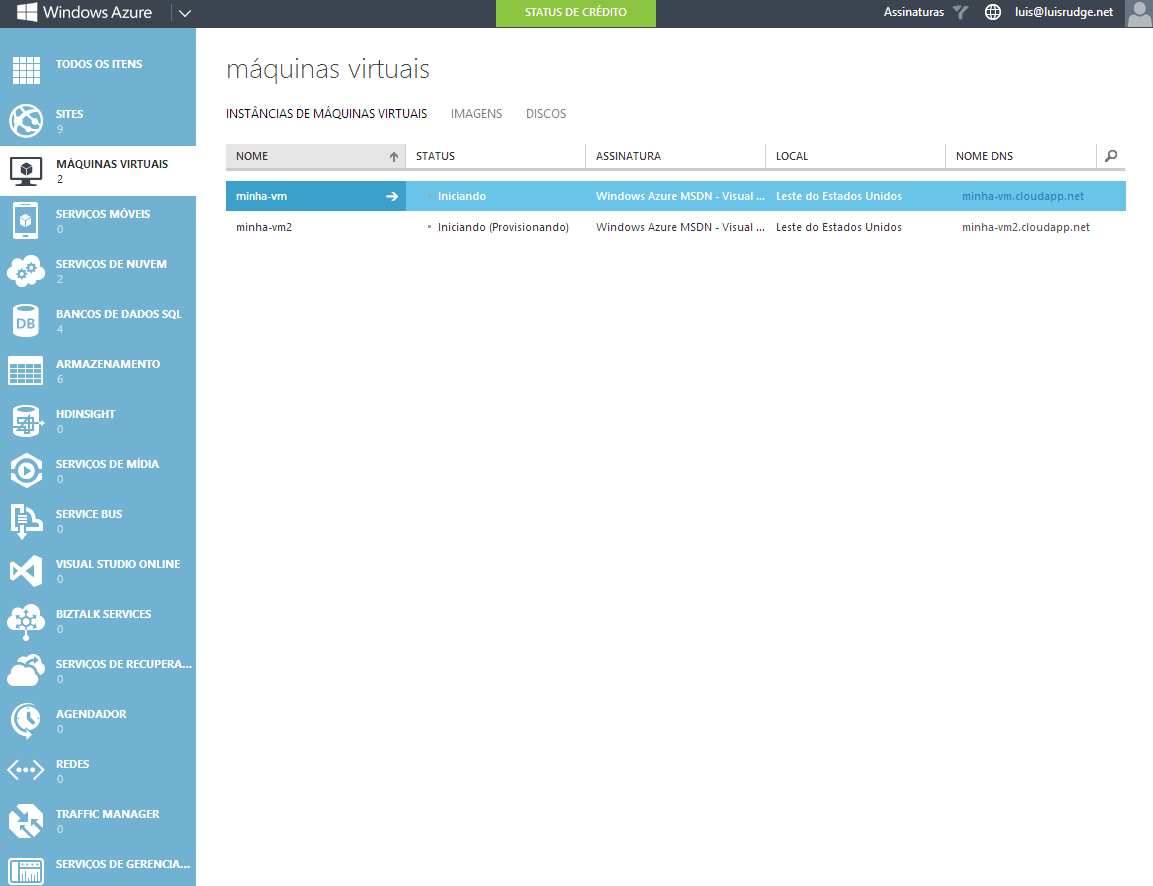This screenshot has height=886, width=1153.
Task: Open the Serviços de Mídia play icon
Action: (26, 471)
